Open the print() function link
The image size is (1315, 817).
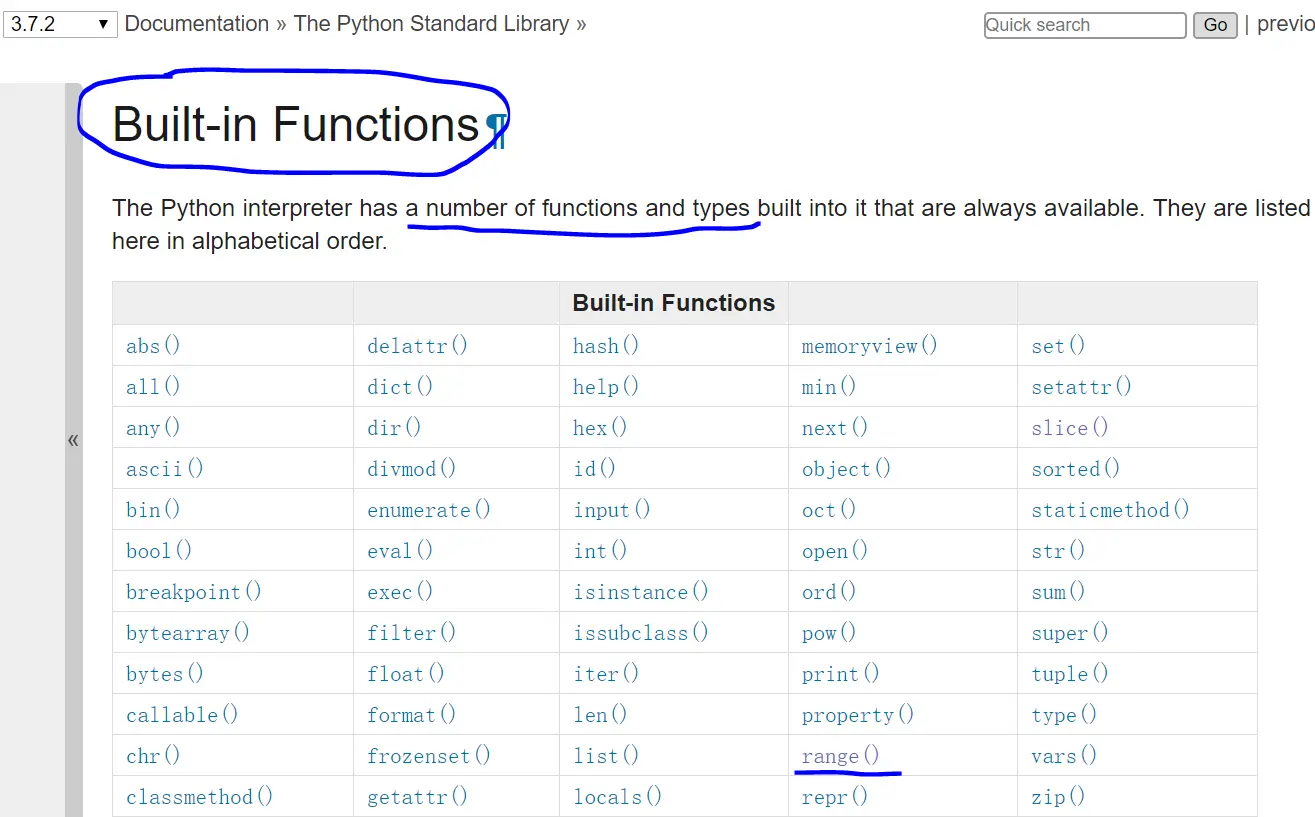pos(841,674)
